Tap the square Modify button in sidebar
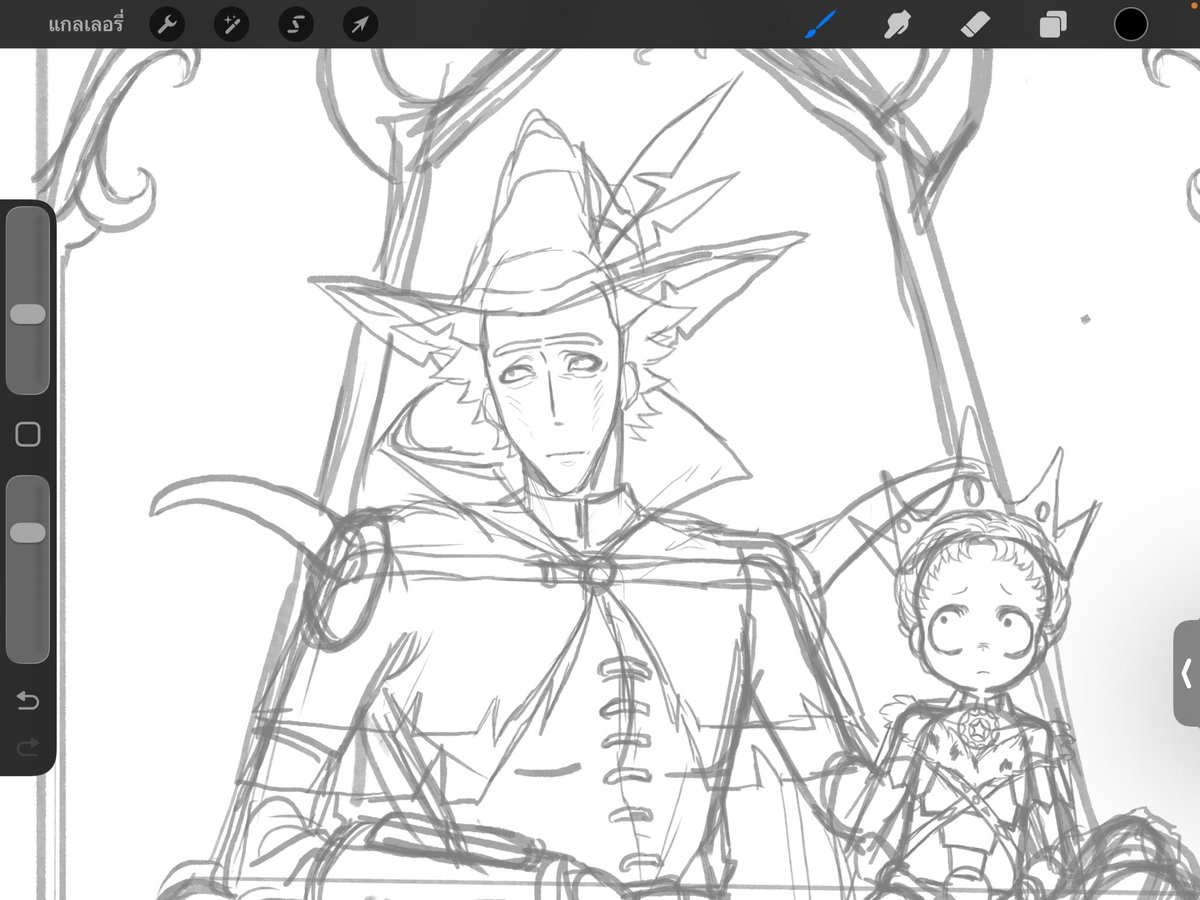The height and width of the screenshot is (900, 1200). point(28,434)
